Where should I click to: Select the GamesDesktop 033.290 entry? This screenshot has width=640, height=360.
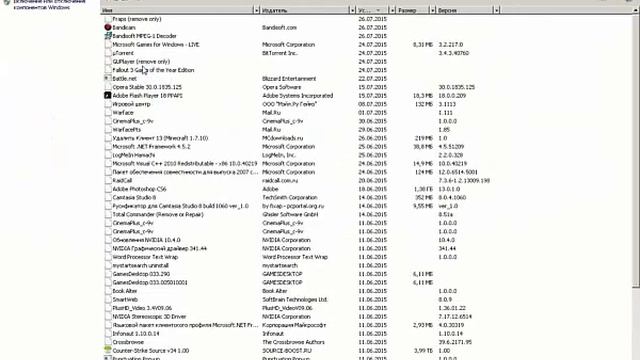tap(141, 274)
